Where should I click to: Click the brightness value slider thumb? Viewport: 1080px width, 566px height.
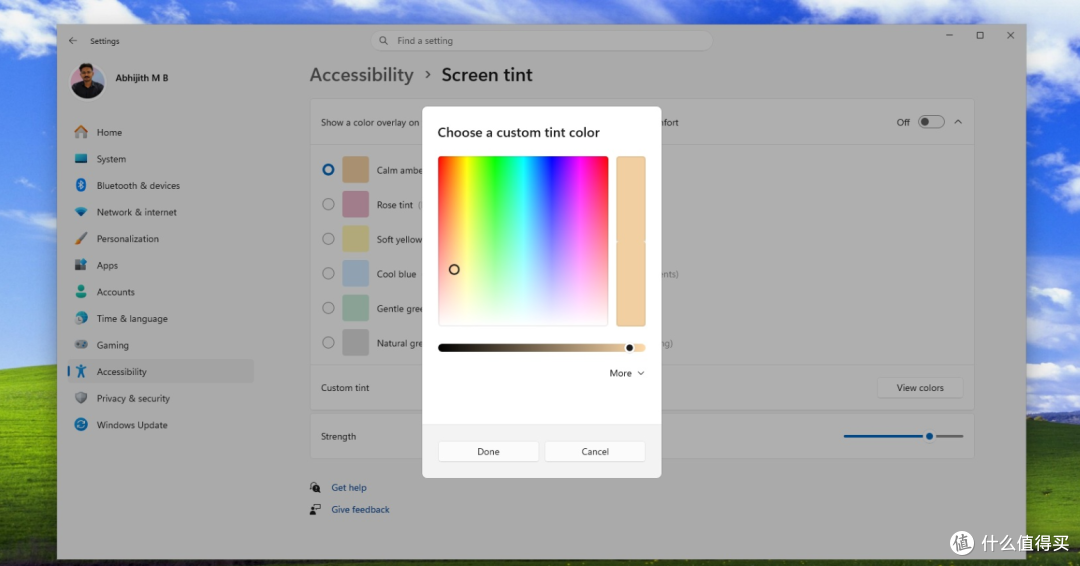click(x=629, y=348)
